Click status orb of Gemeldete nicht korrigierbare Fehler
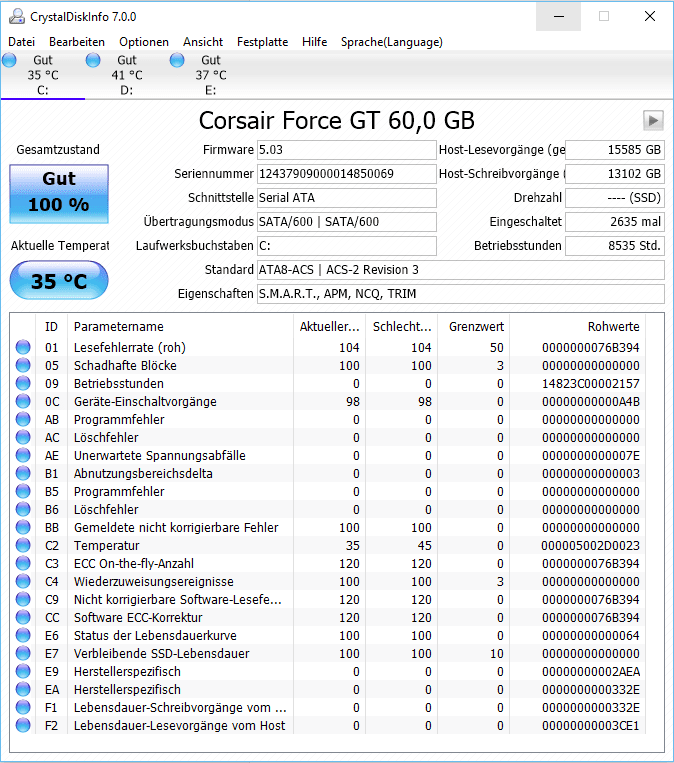This screenshot has height=763, width=674. [23, 527]
